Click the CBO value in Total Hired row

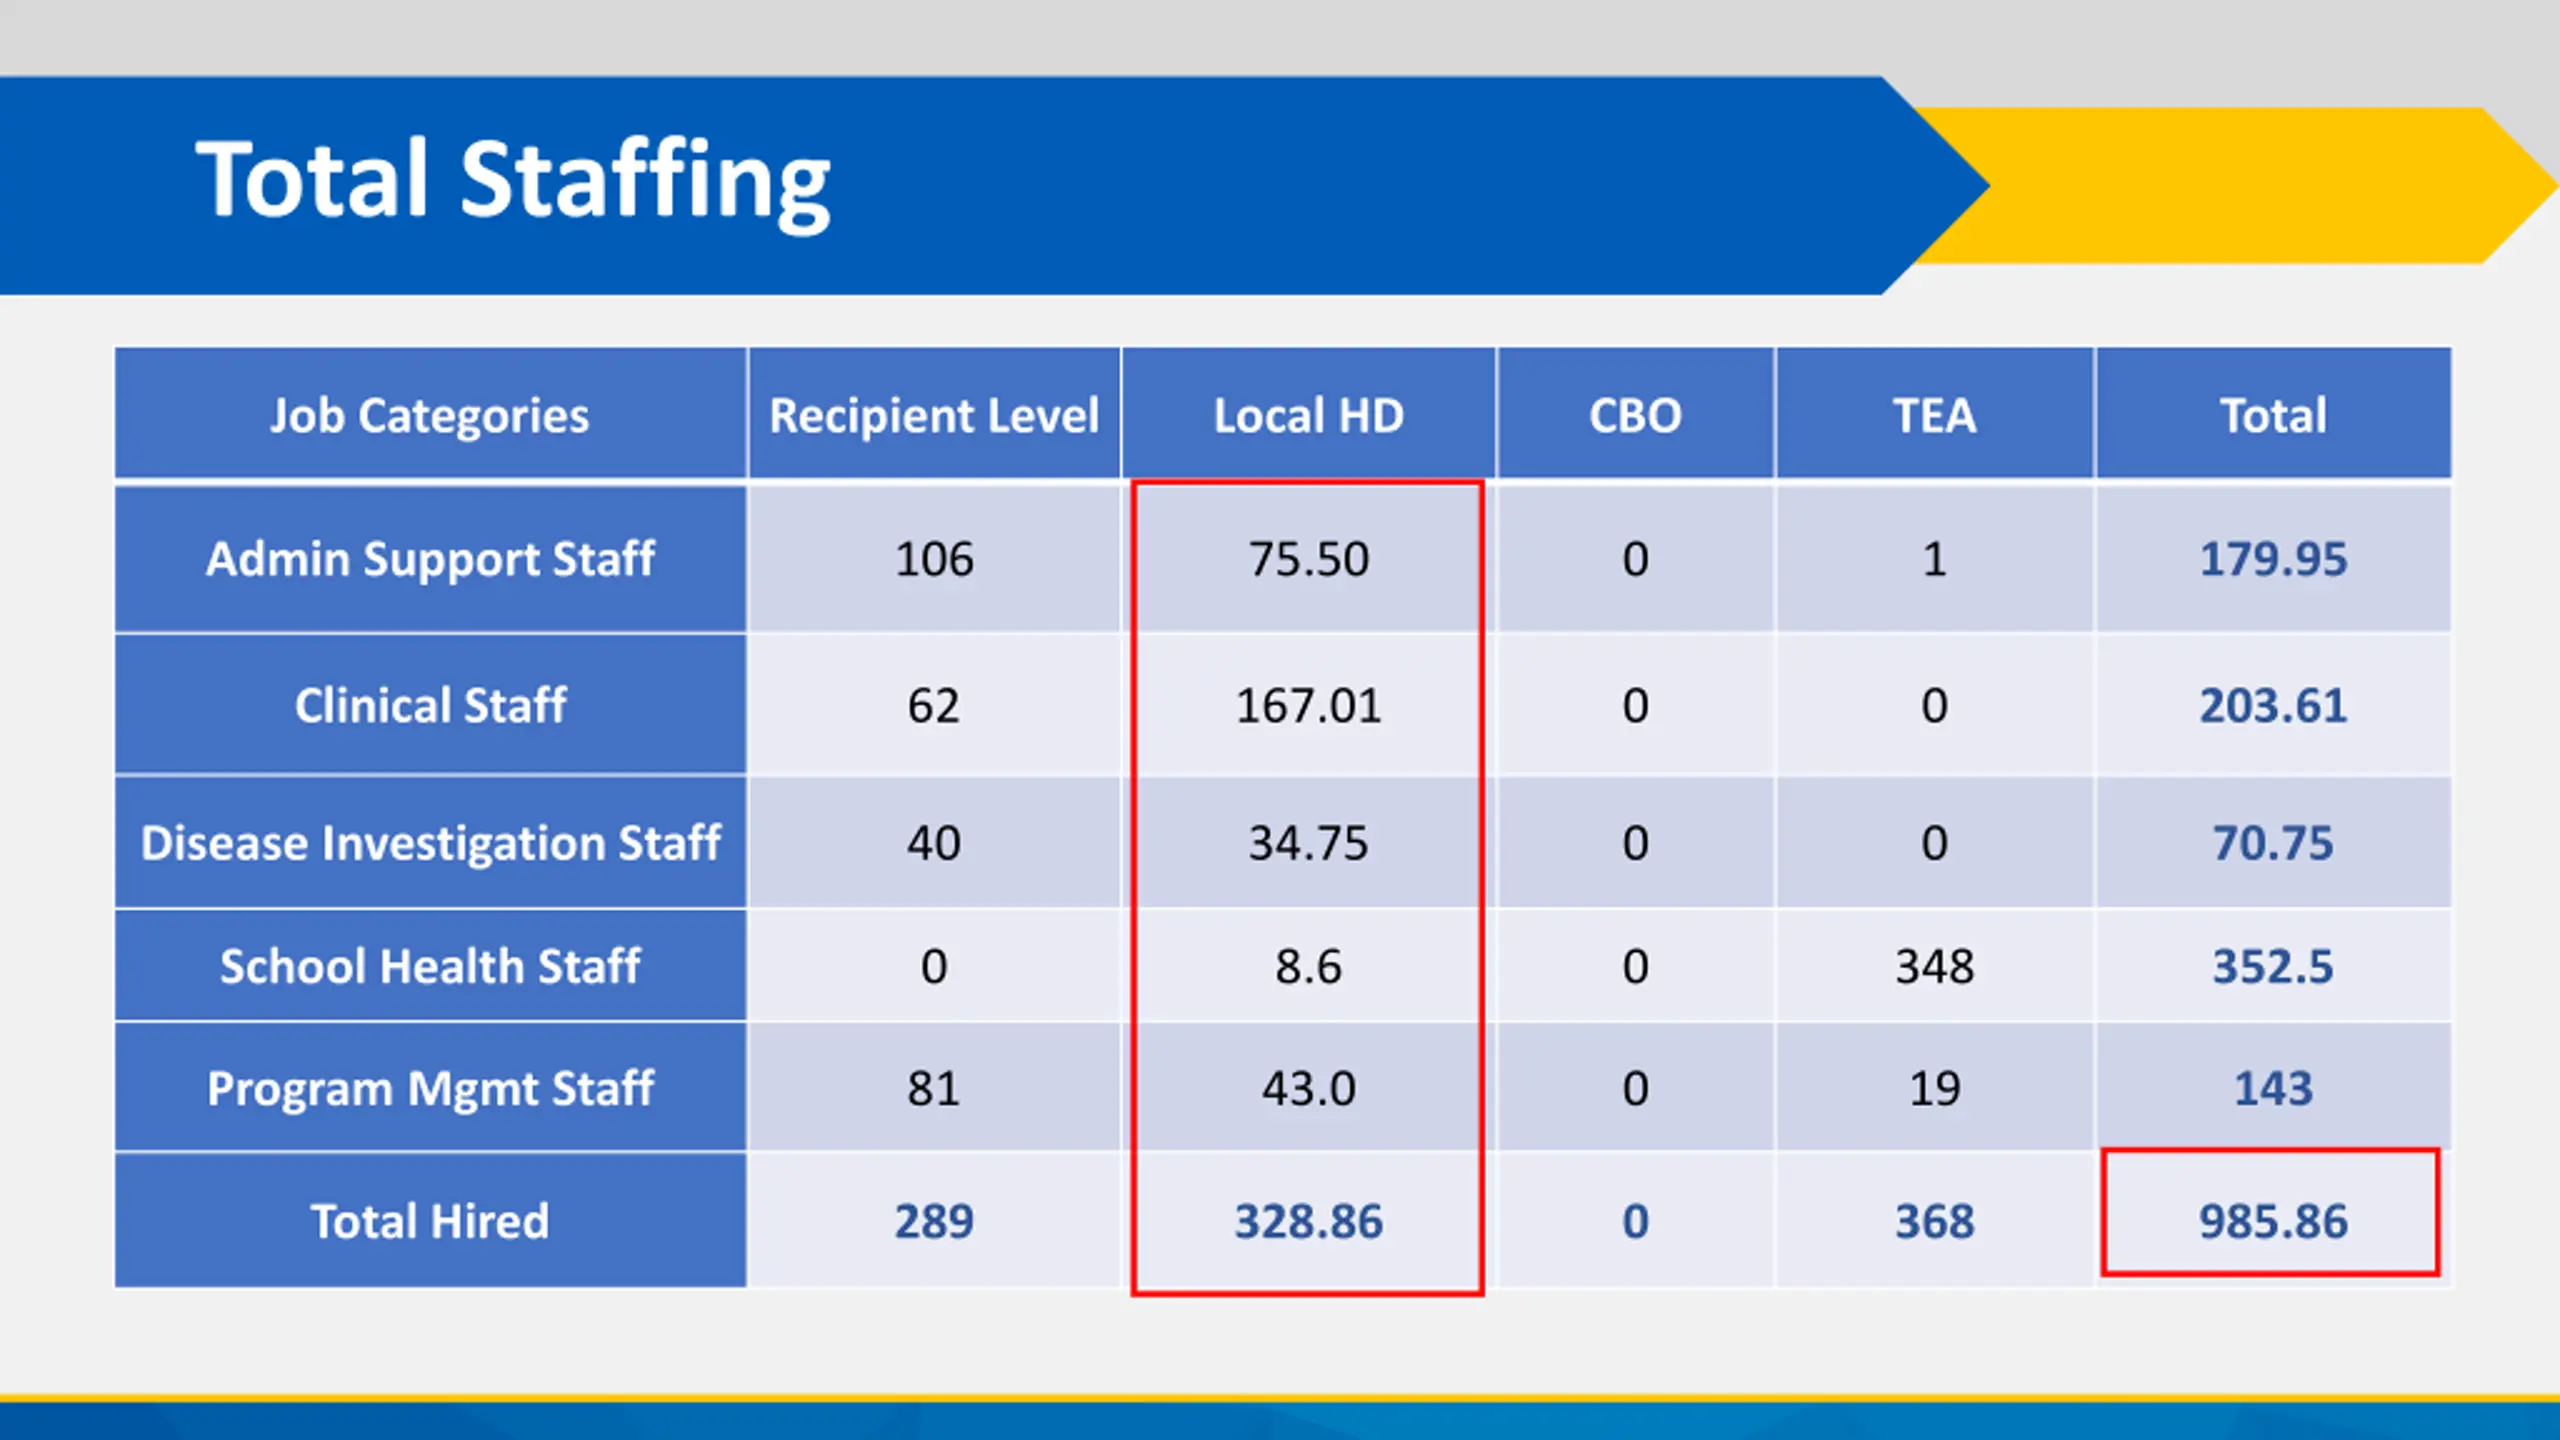click(x=1635, y=1221)
